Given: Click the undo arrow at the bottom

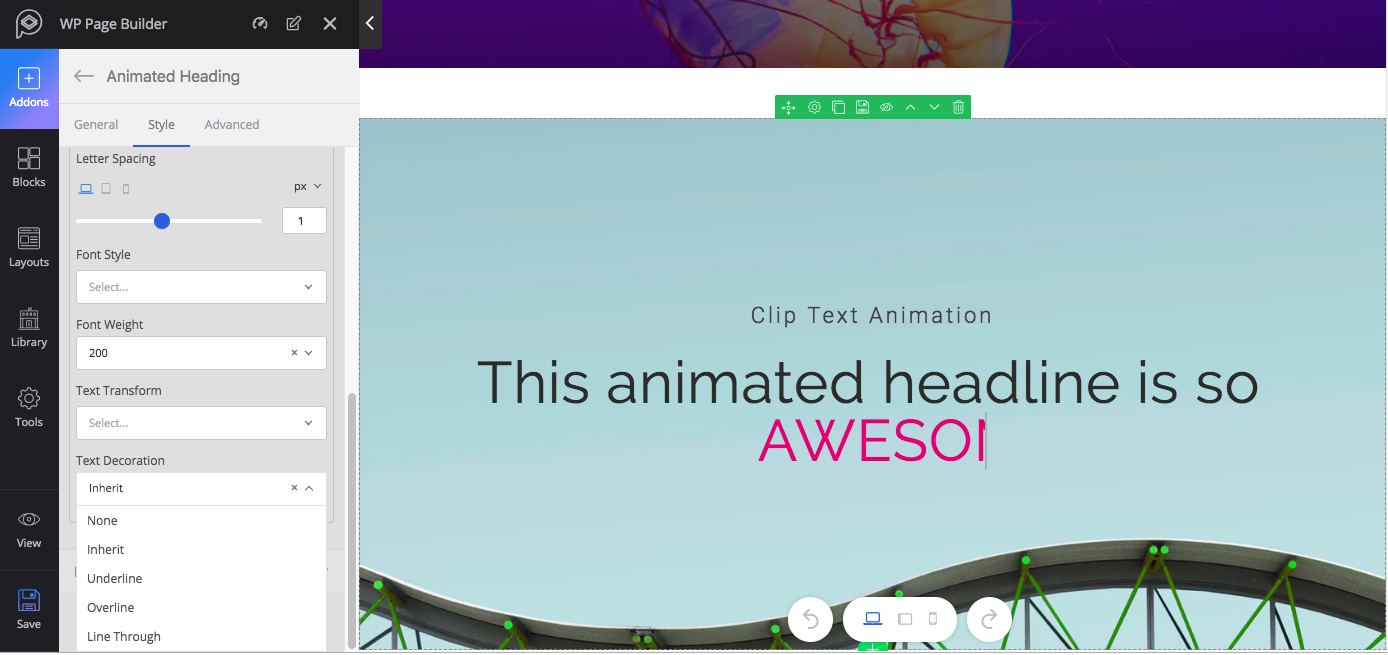Looking at the screenshot, I should 810,619.
